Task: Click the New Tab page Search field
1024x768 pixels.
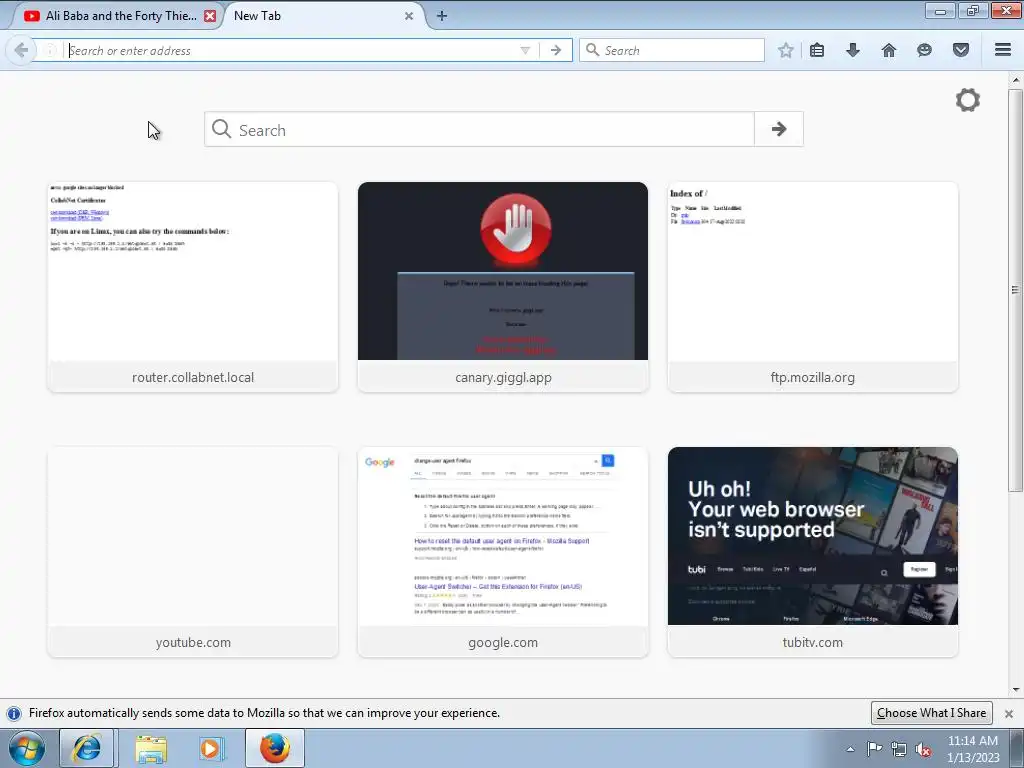Action: (x=479, y=129)
